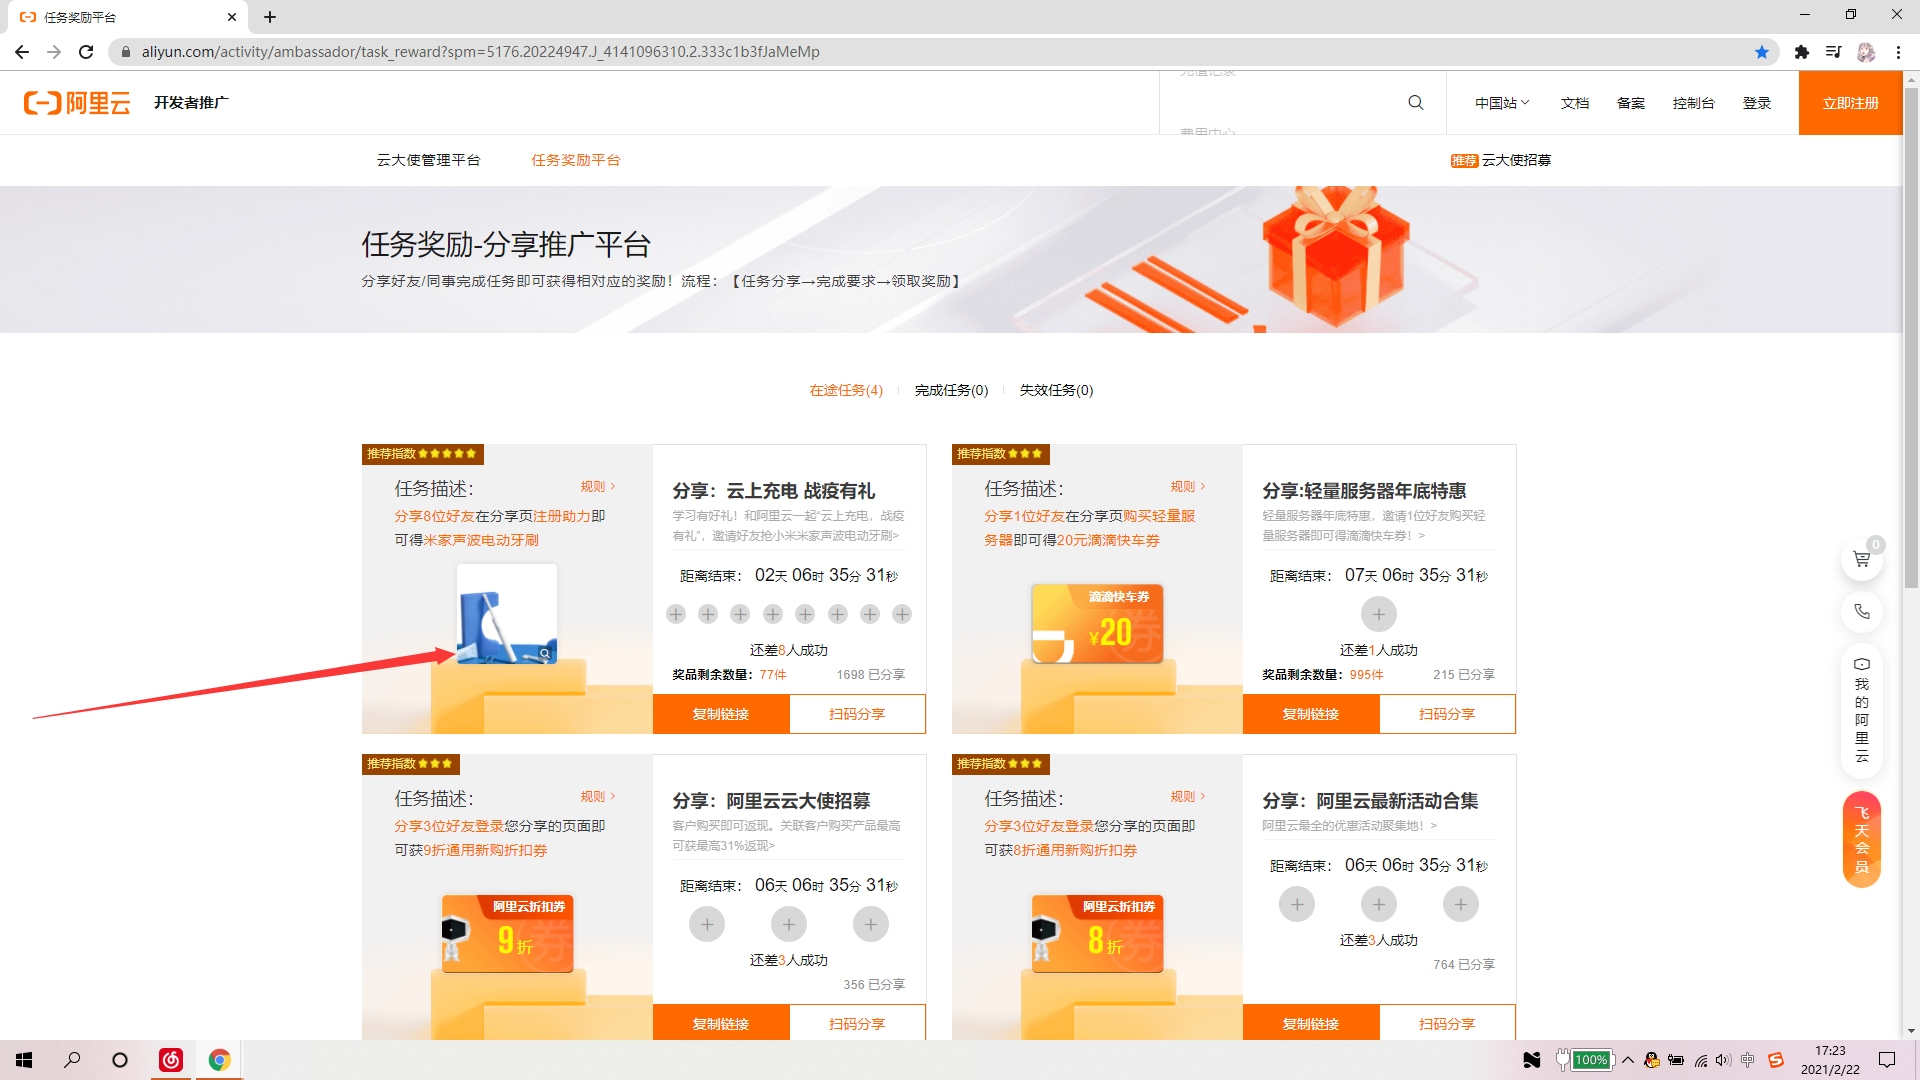Switch to 完成任务(0) tab
This screenshot has height=1080, width=1920.
(951, 390)
